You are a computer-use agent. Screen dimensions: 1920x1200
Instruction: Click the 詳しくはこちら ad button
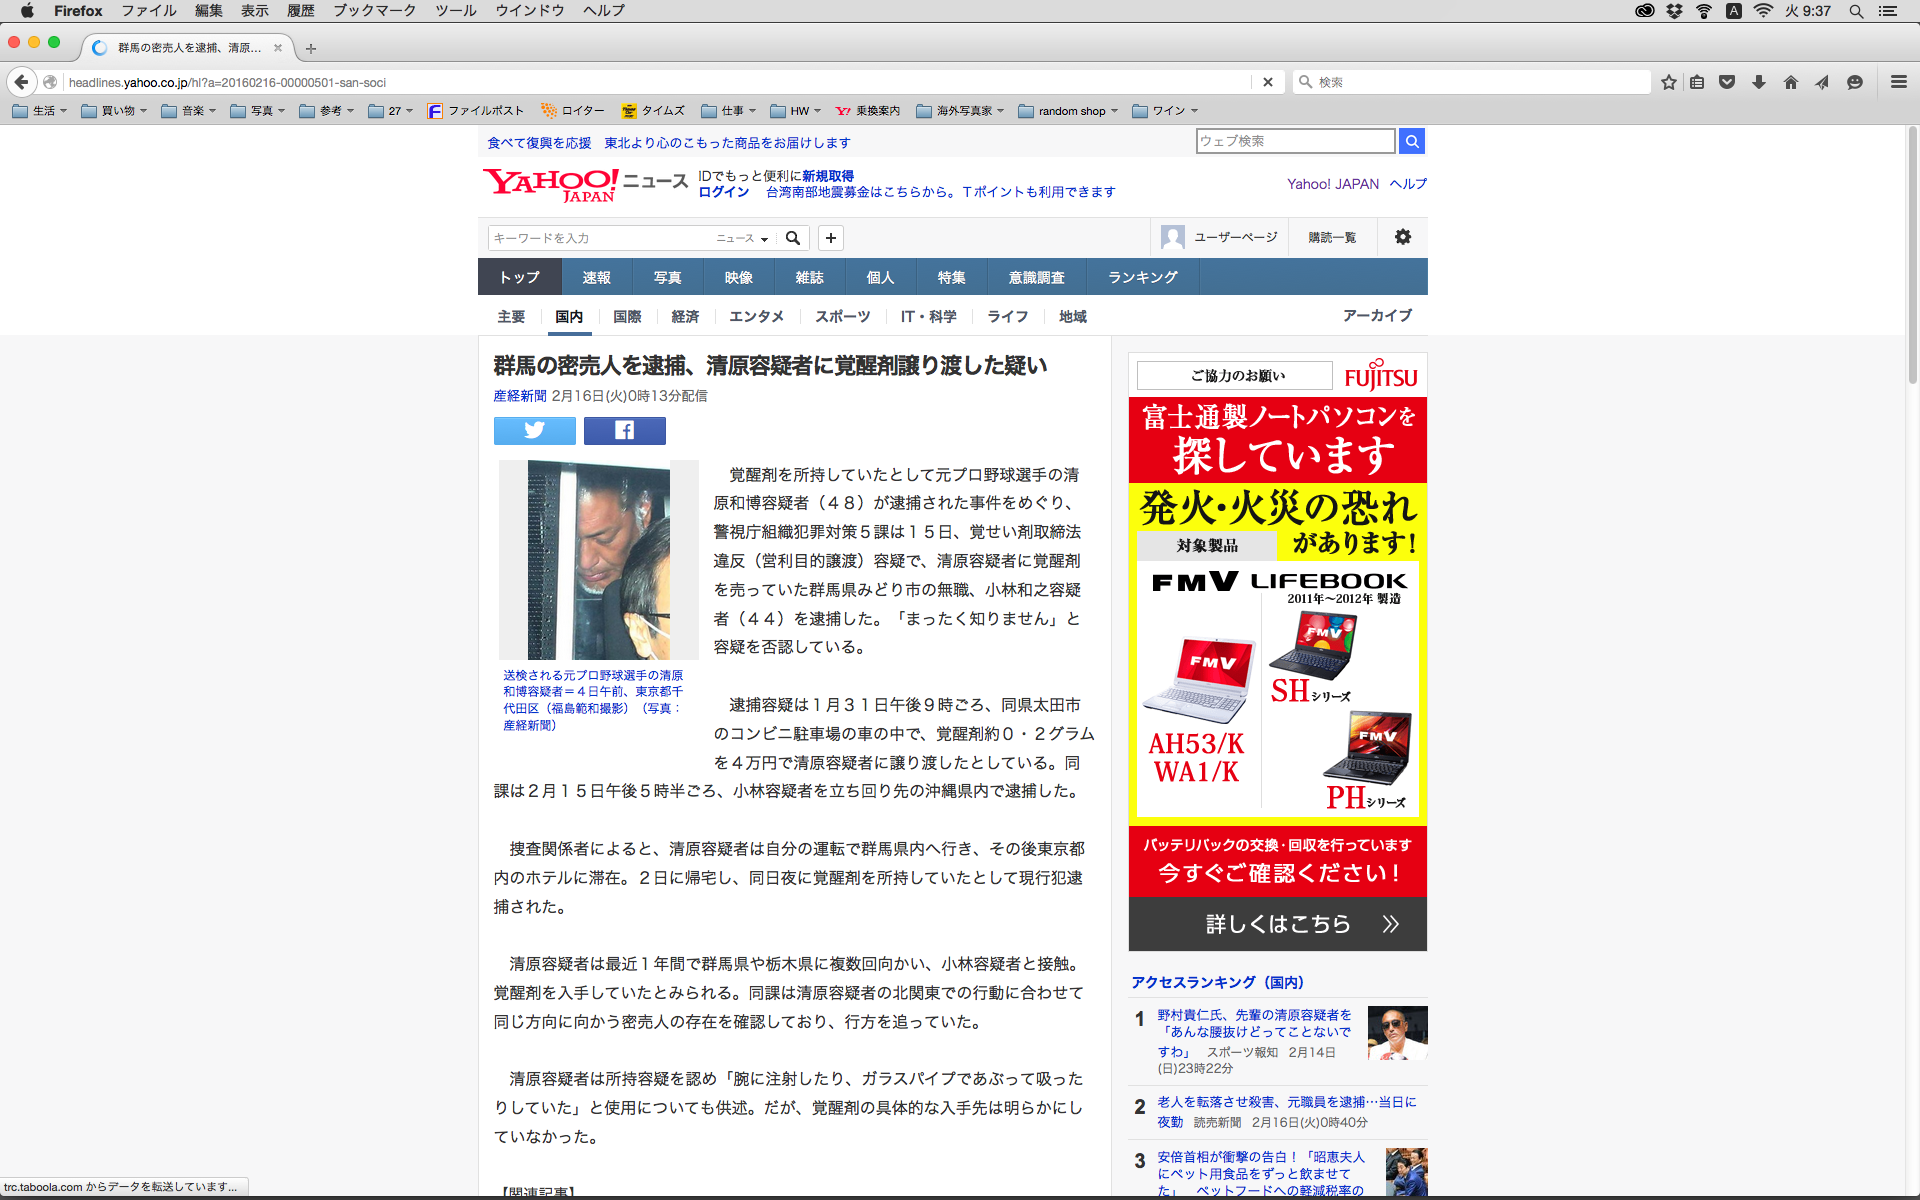(1277, 924)
